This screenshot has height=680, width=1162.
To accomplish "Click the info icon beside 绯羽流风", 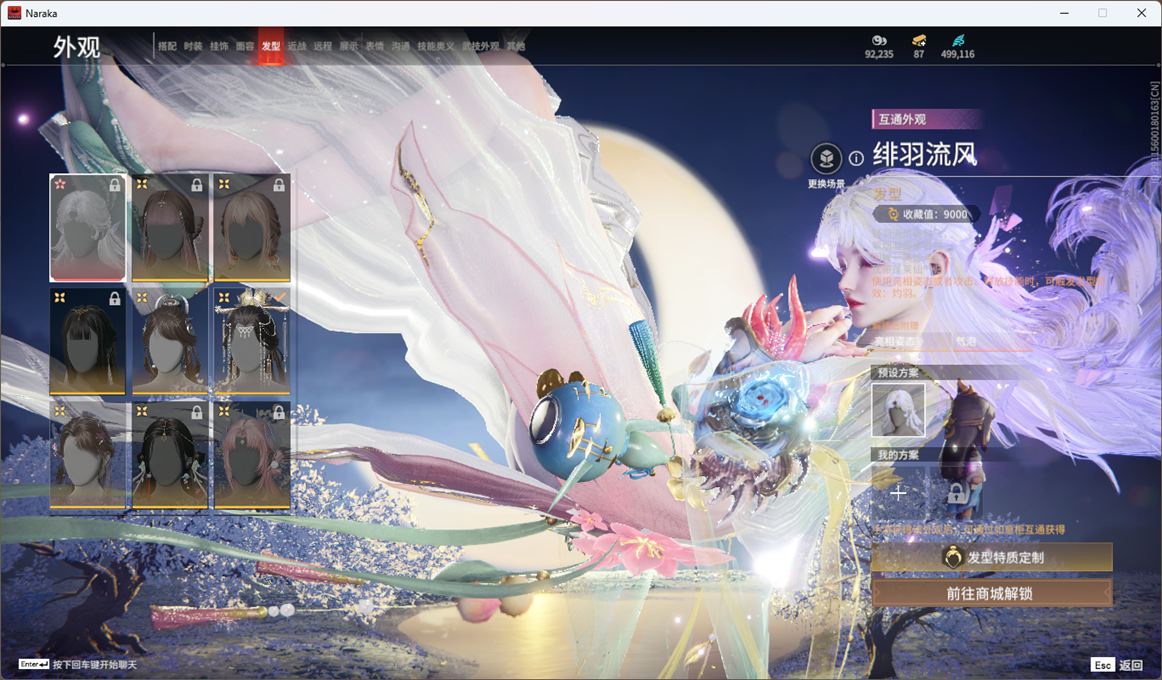I will 856,158.
